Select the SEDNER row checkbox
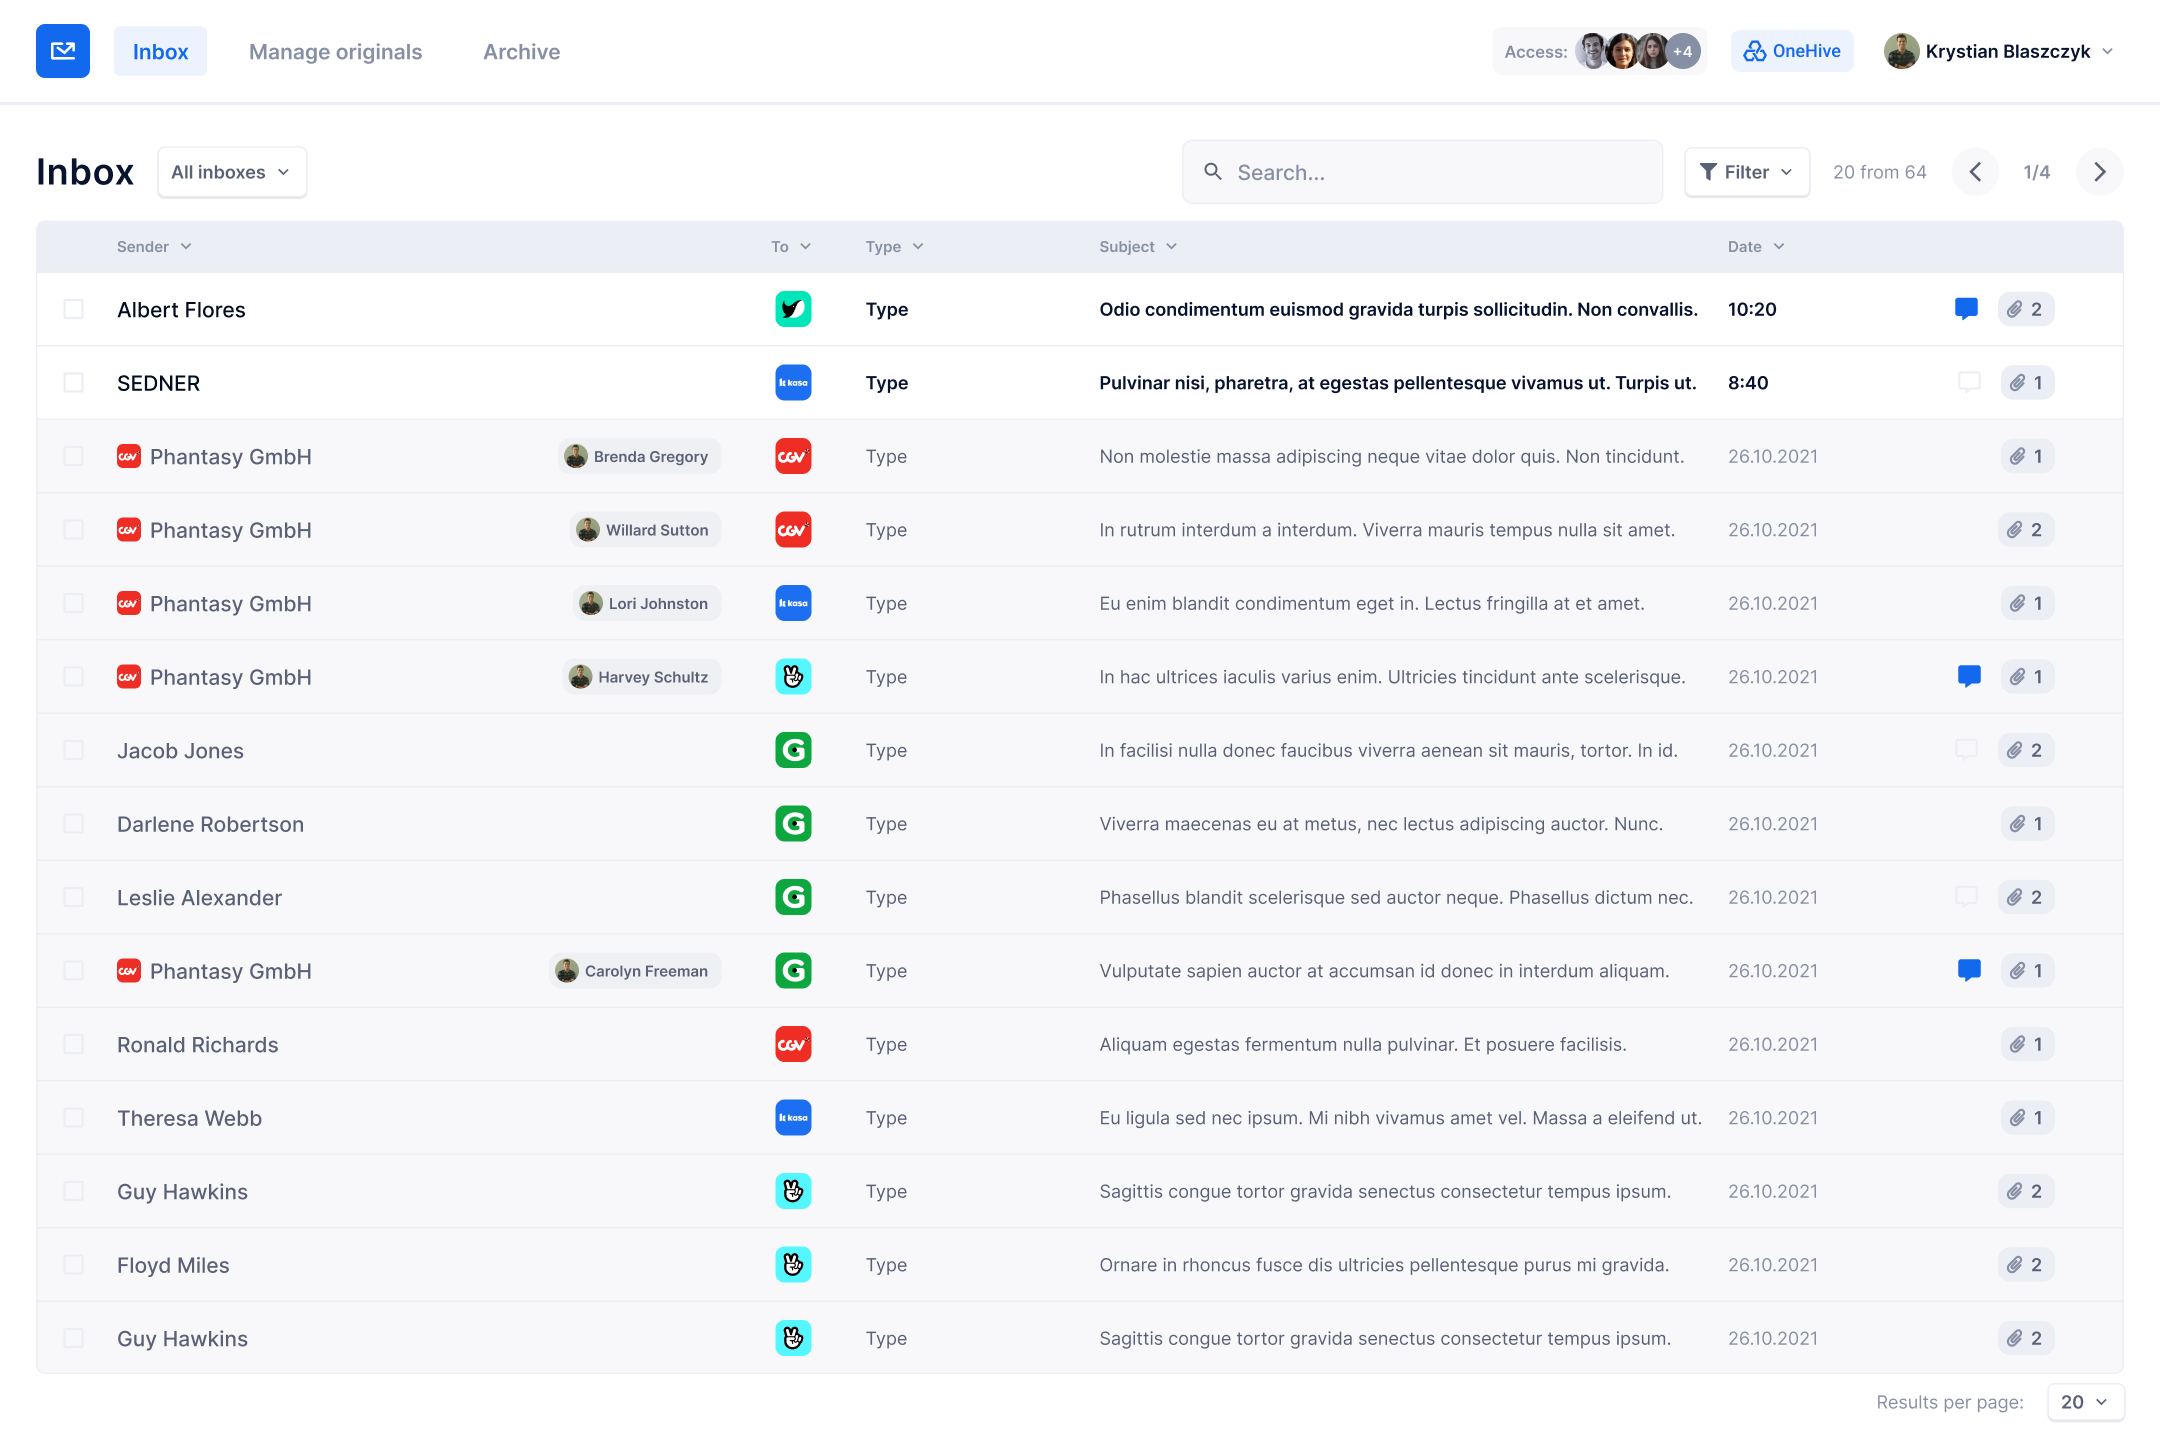 point(73,383)
